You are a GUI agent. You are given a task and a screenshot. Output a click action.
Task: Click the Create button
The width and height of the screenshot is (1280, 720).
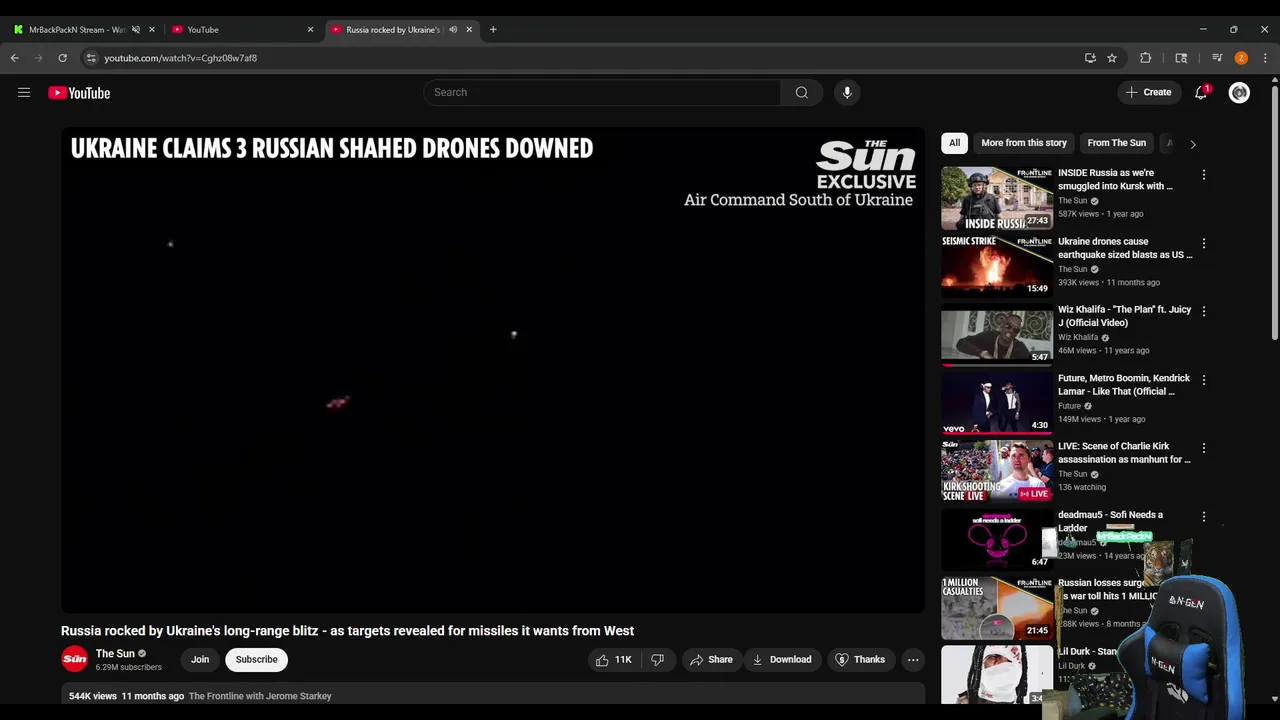[1148, 93]
